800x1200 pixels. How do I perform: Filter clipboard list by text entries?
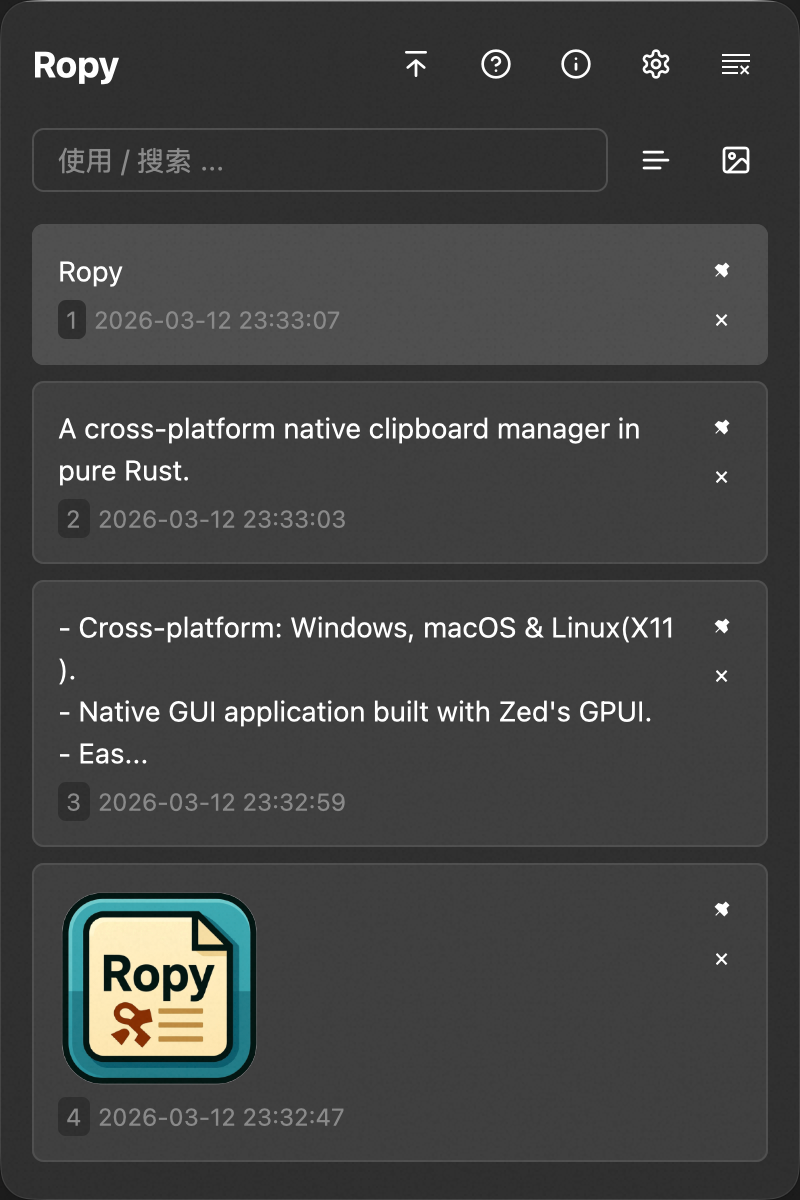click(x=656, y=160)
